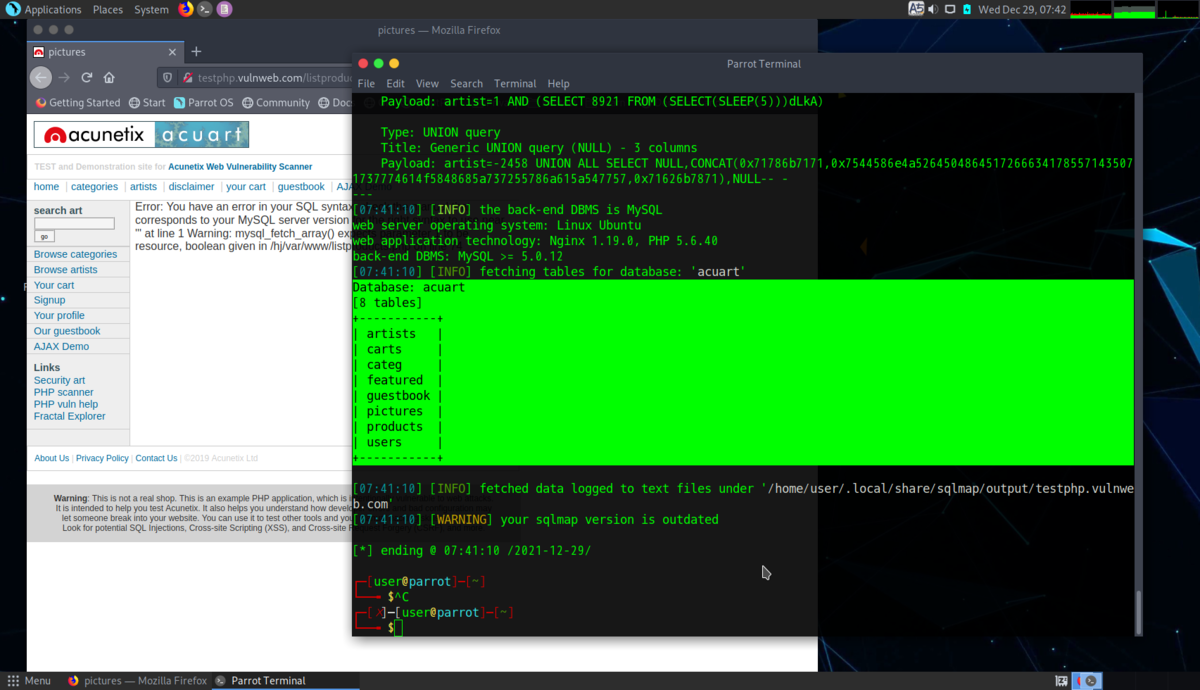Open terminal Help menu
Viewport: 1200px width, 690px height.
tap(558, 84)
